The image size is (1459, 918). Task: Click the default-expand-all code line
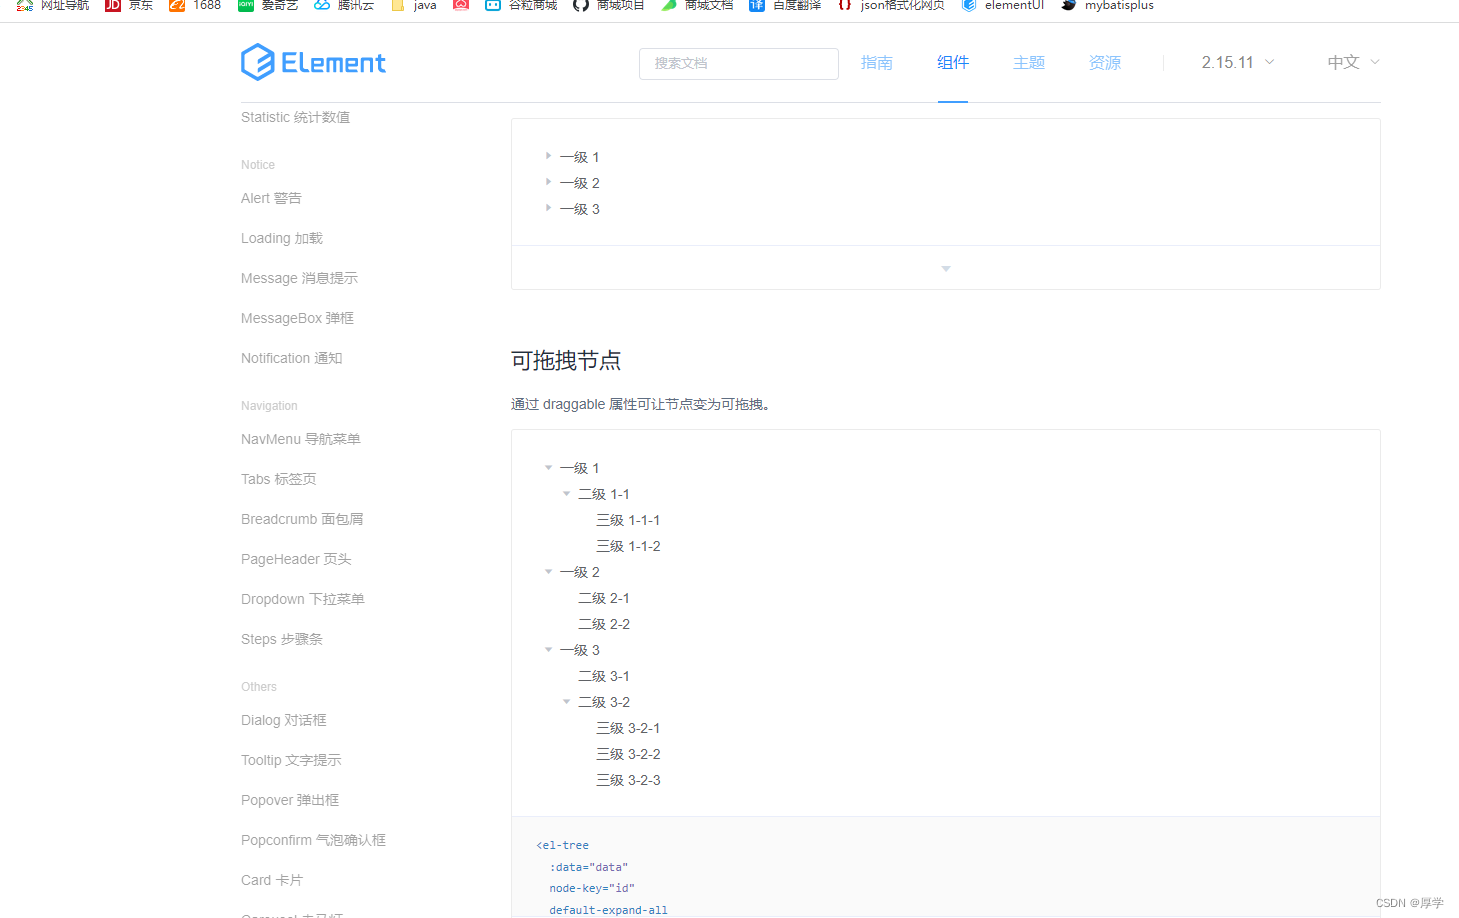click(608, 910)
